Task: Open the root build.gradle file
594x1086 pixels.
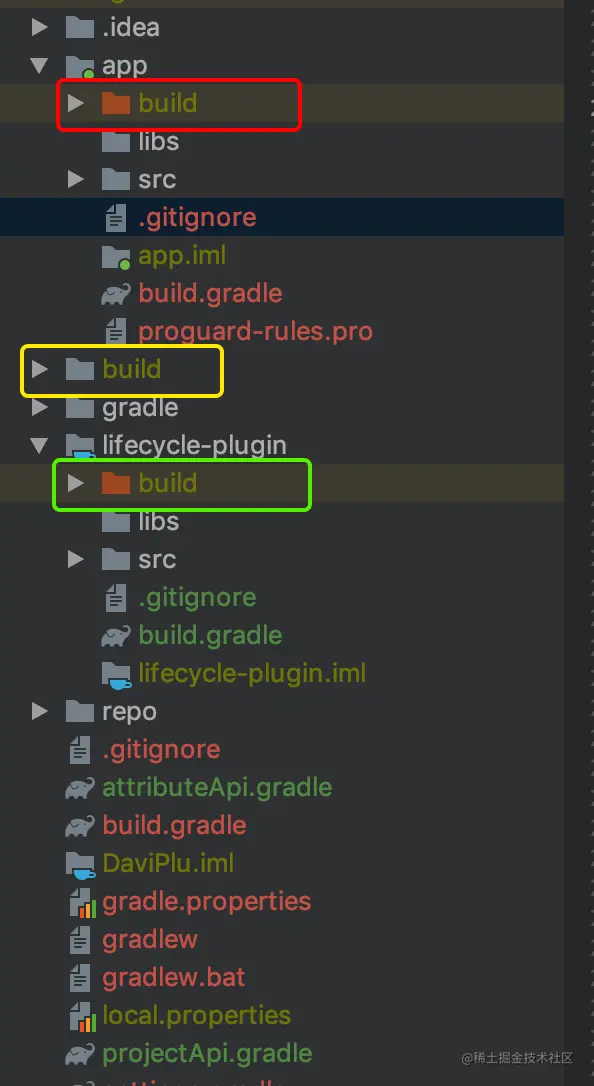Action: (170, 825)
